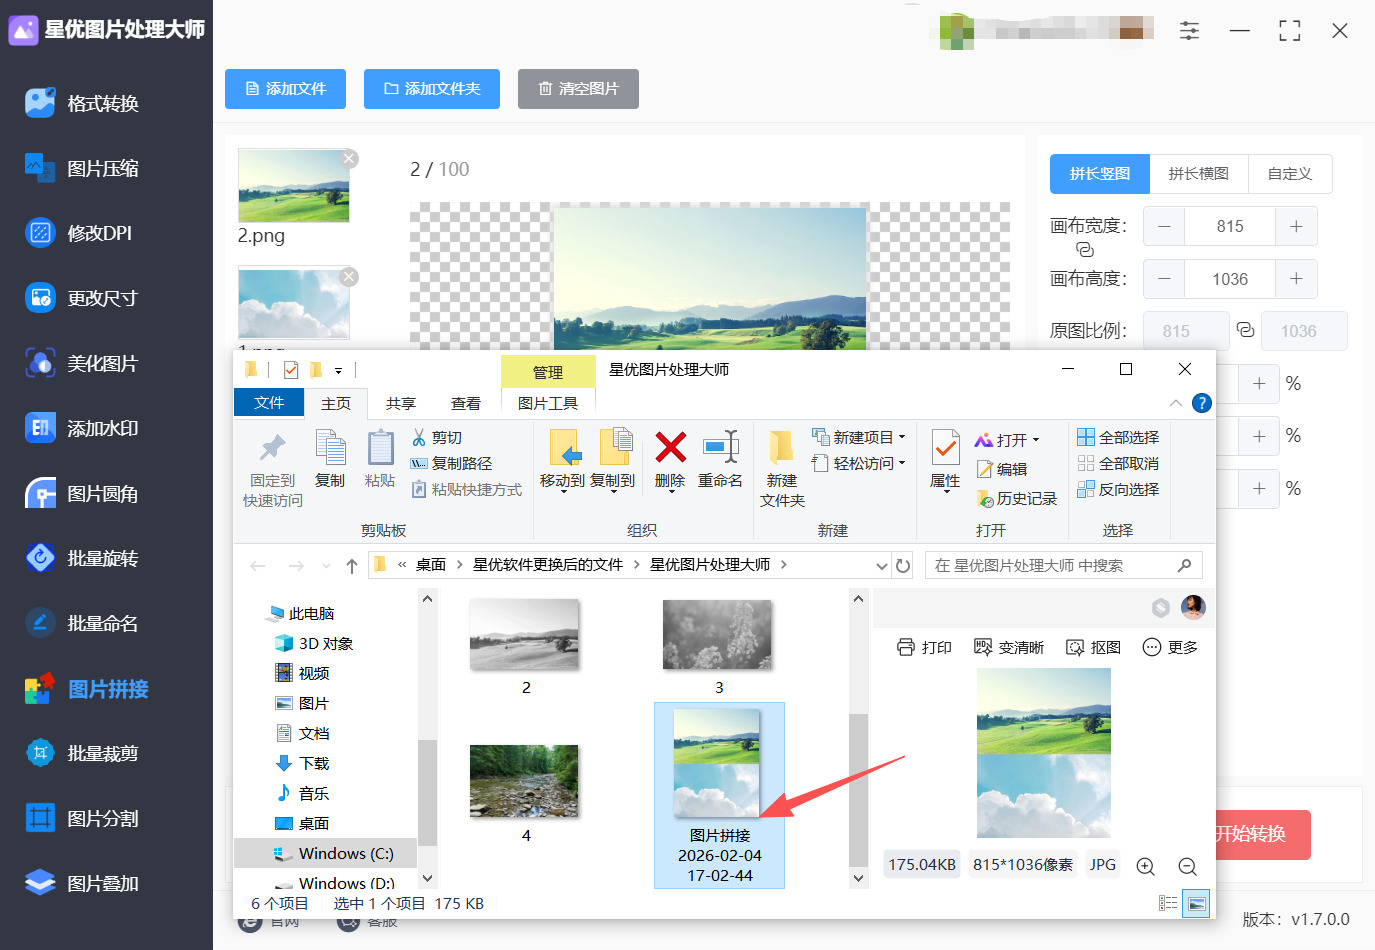Image resolution: width=1375 pixels, height=950 pixels.
Task: Open Explorer help with the blue question mark
Action: click(1202, 403)
